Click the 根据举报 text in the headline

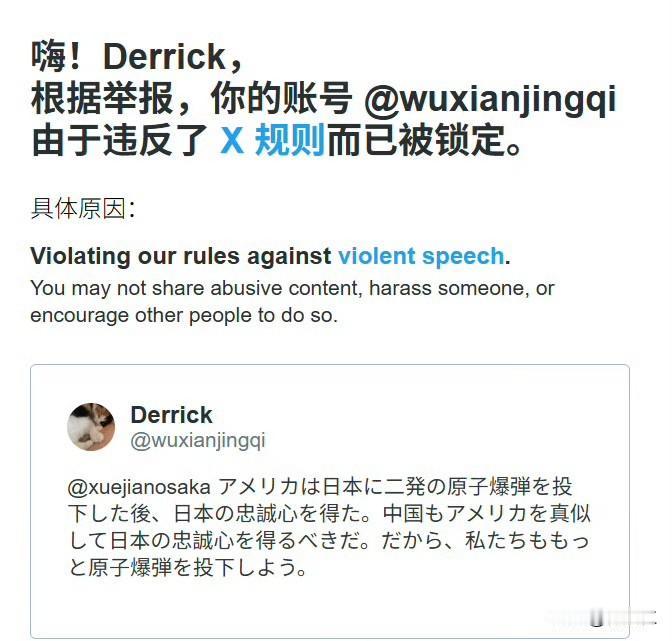102,99
